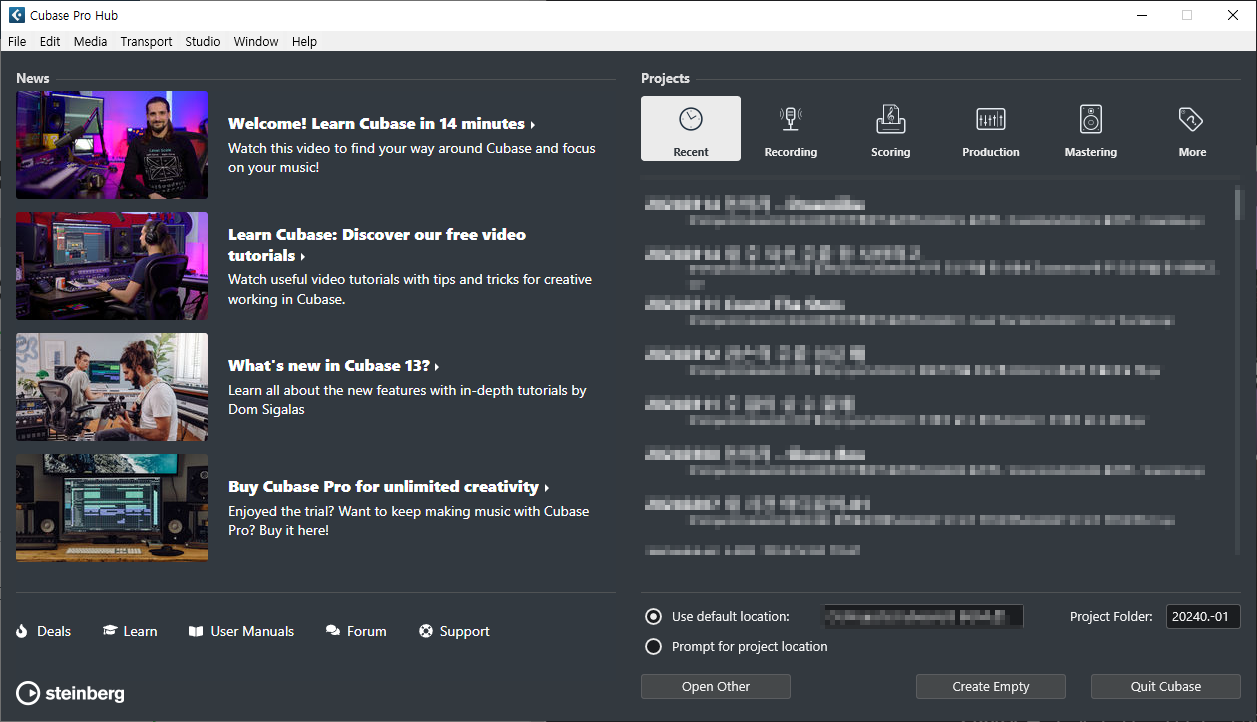The width and height of the screenshot is (1257, 722).
Task: Open the Studio menu
Action: click(x=203, y=41)
